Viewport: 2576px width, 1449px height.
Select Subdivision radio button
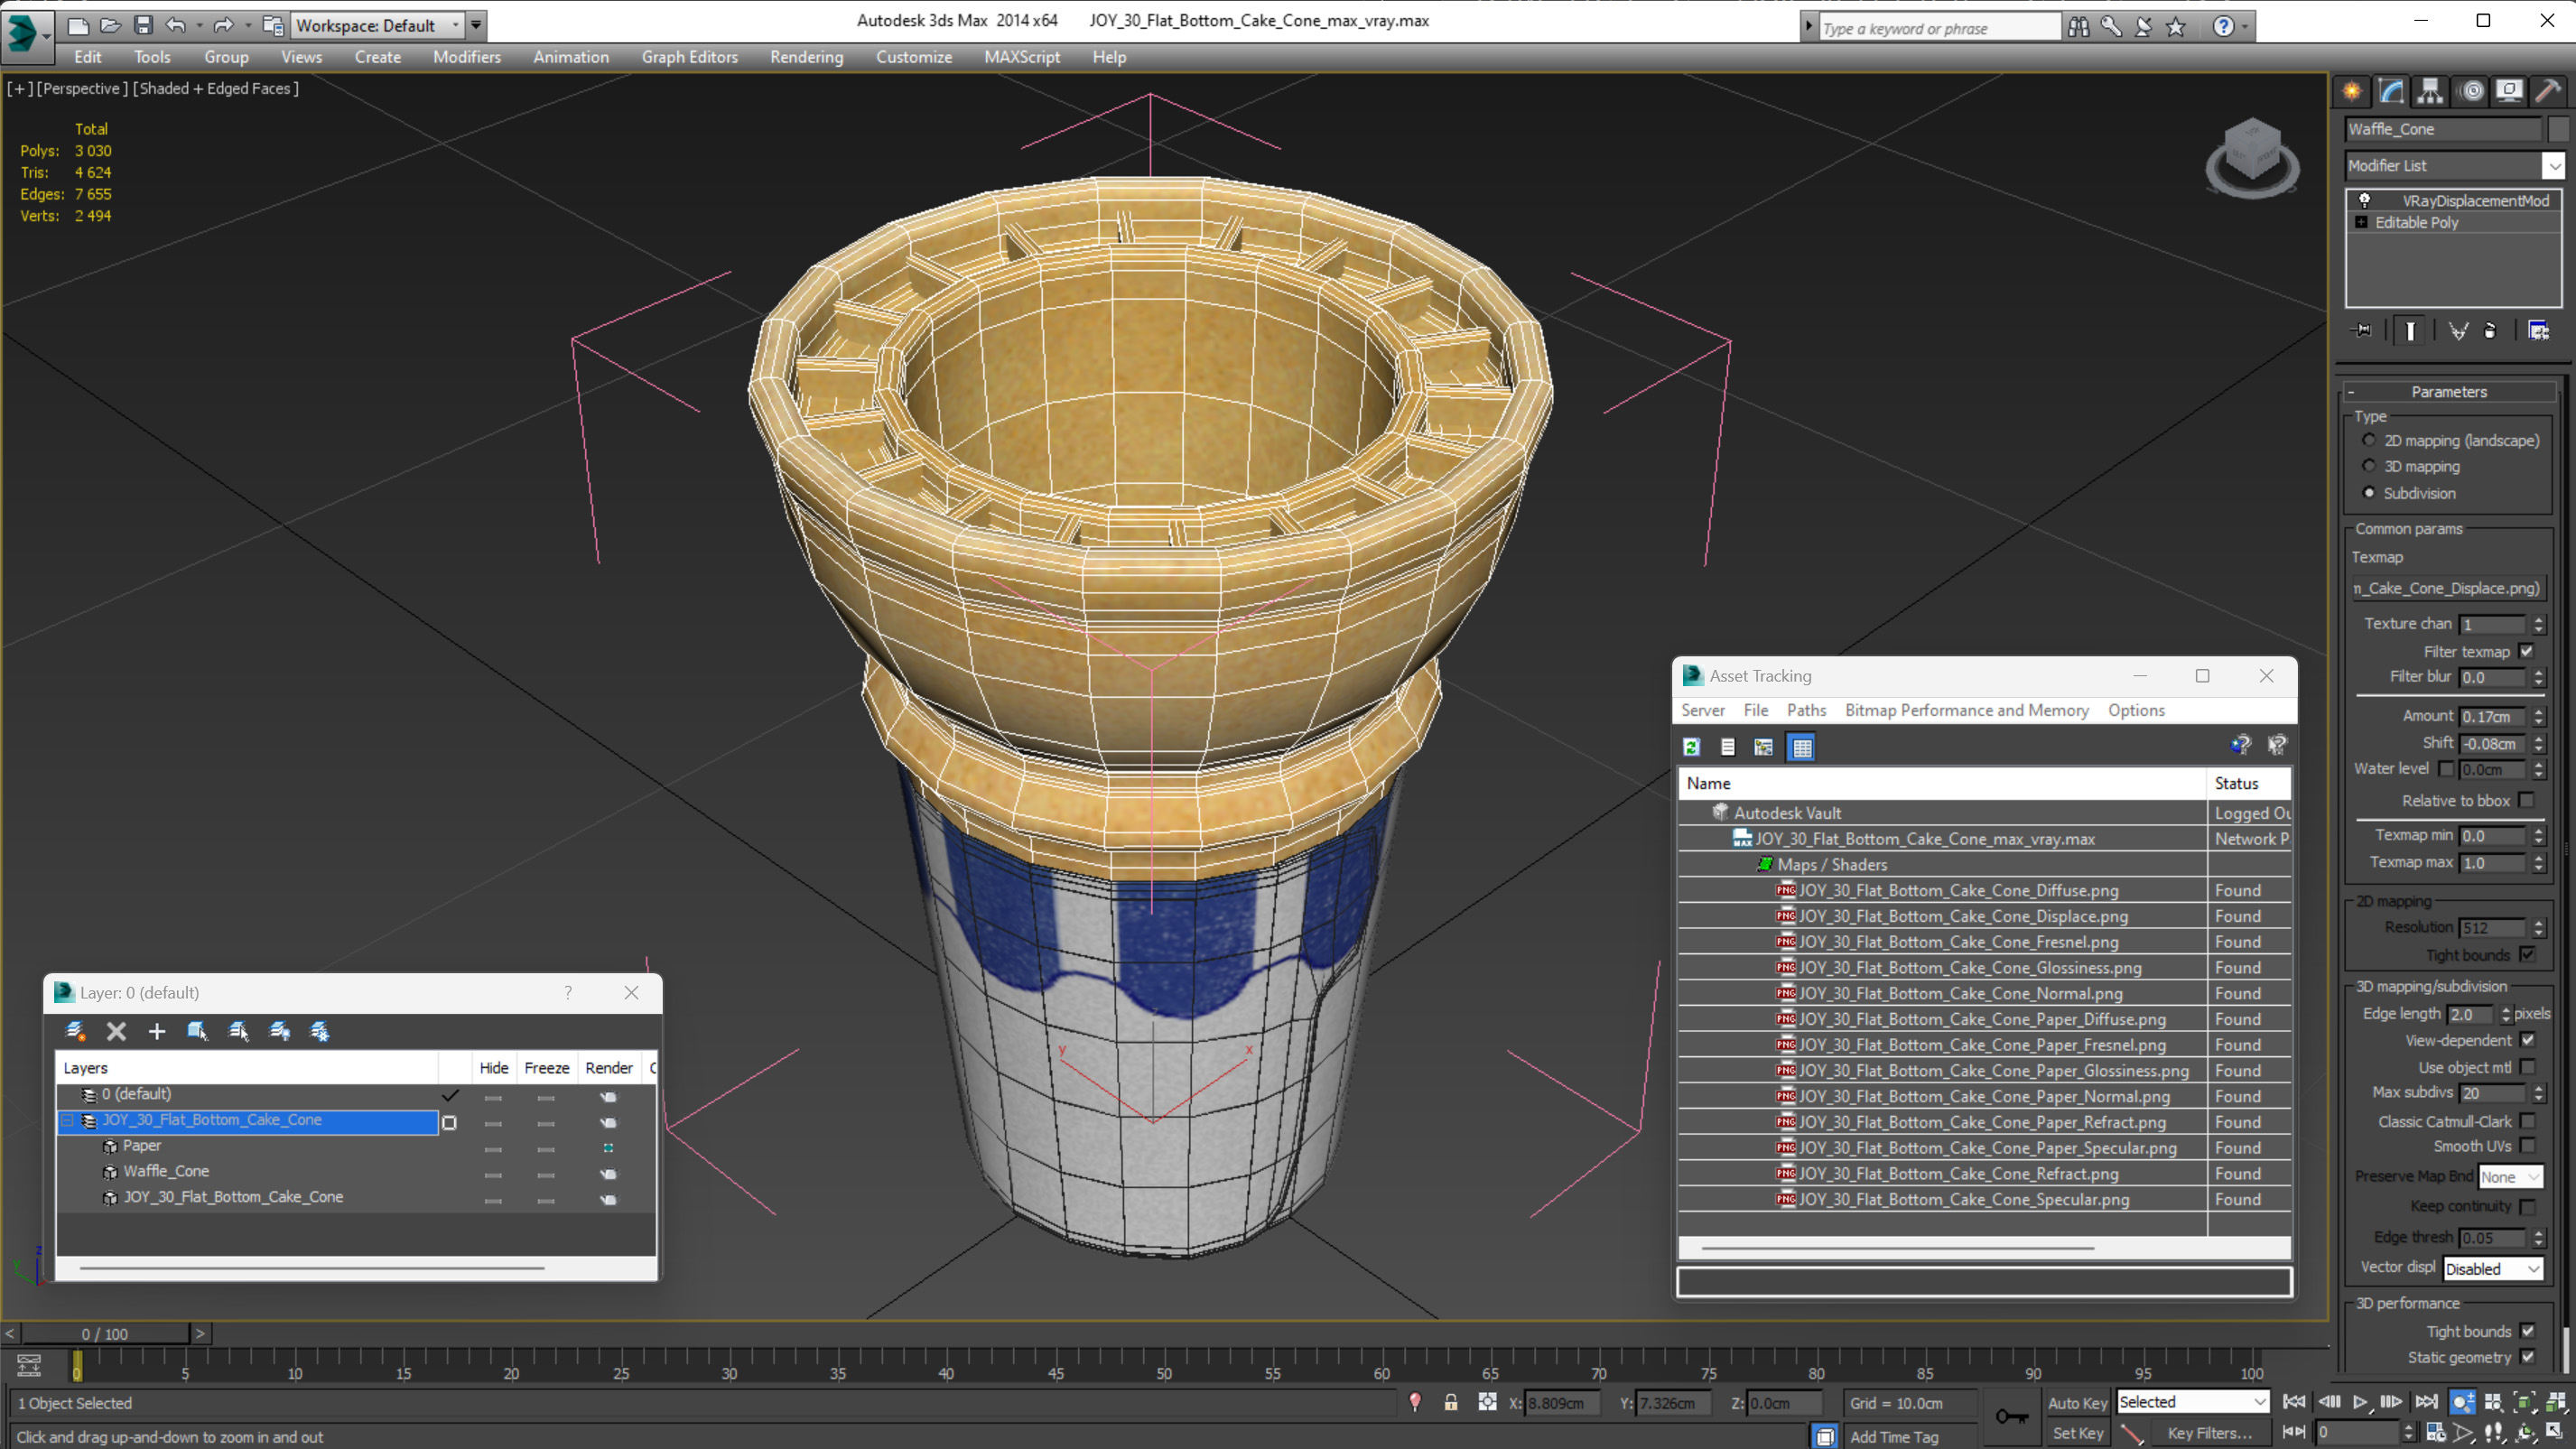pyautogui.click(x=2369, y=493)
